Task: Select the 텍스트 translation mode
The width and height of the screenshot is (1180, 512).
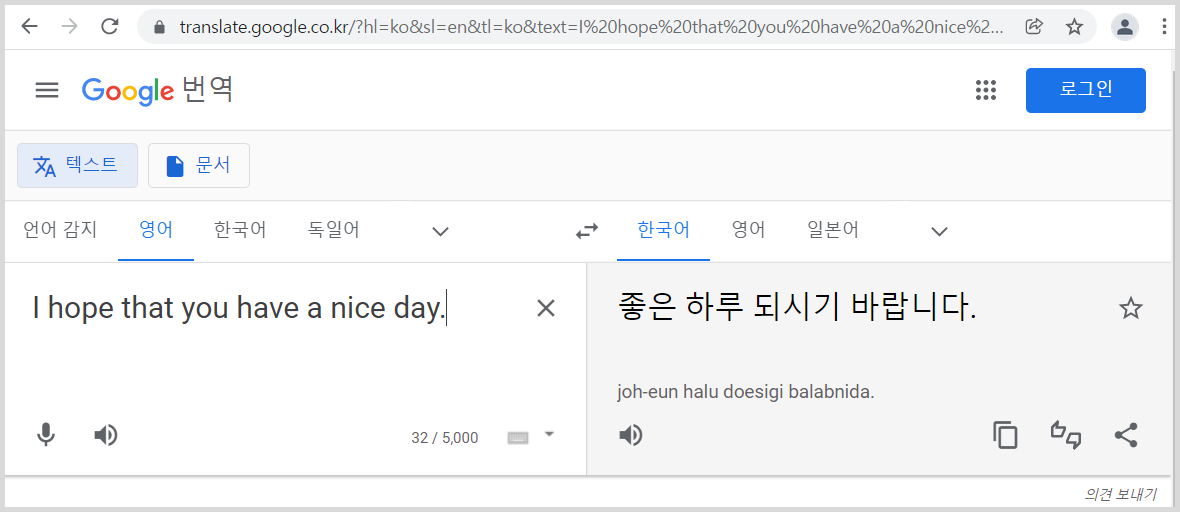Action: click(x=78, y=166)
